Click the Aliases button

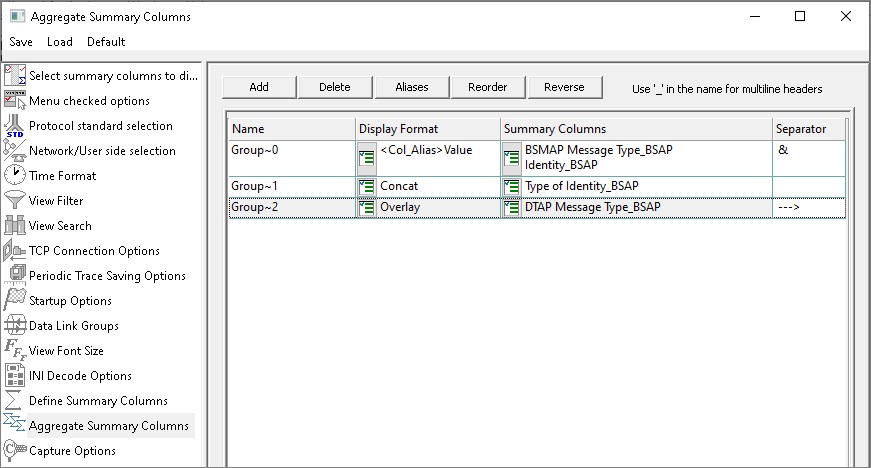(x=412, y=87)
